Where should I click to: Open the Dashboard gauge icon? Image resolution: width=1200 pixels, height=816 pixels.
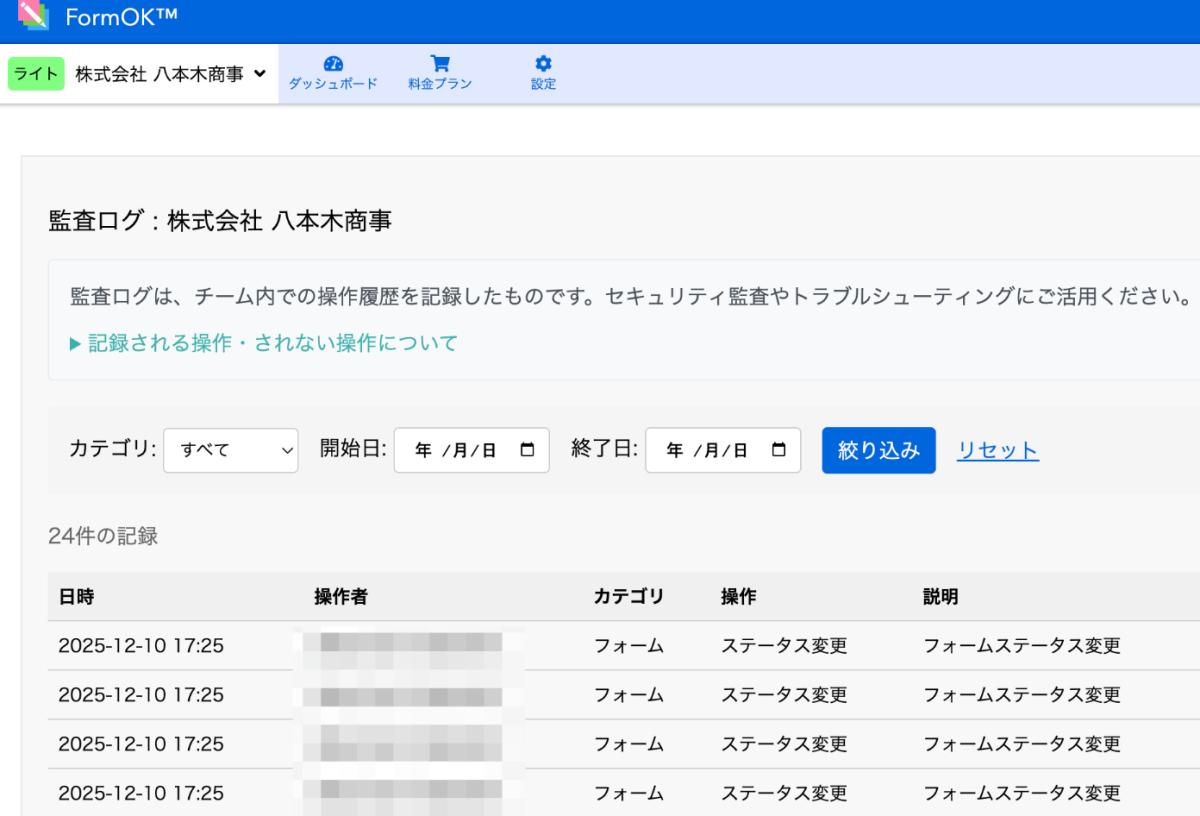click(x=333, y=62)
